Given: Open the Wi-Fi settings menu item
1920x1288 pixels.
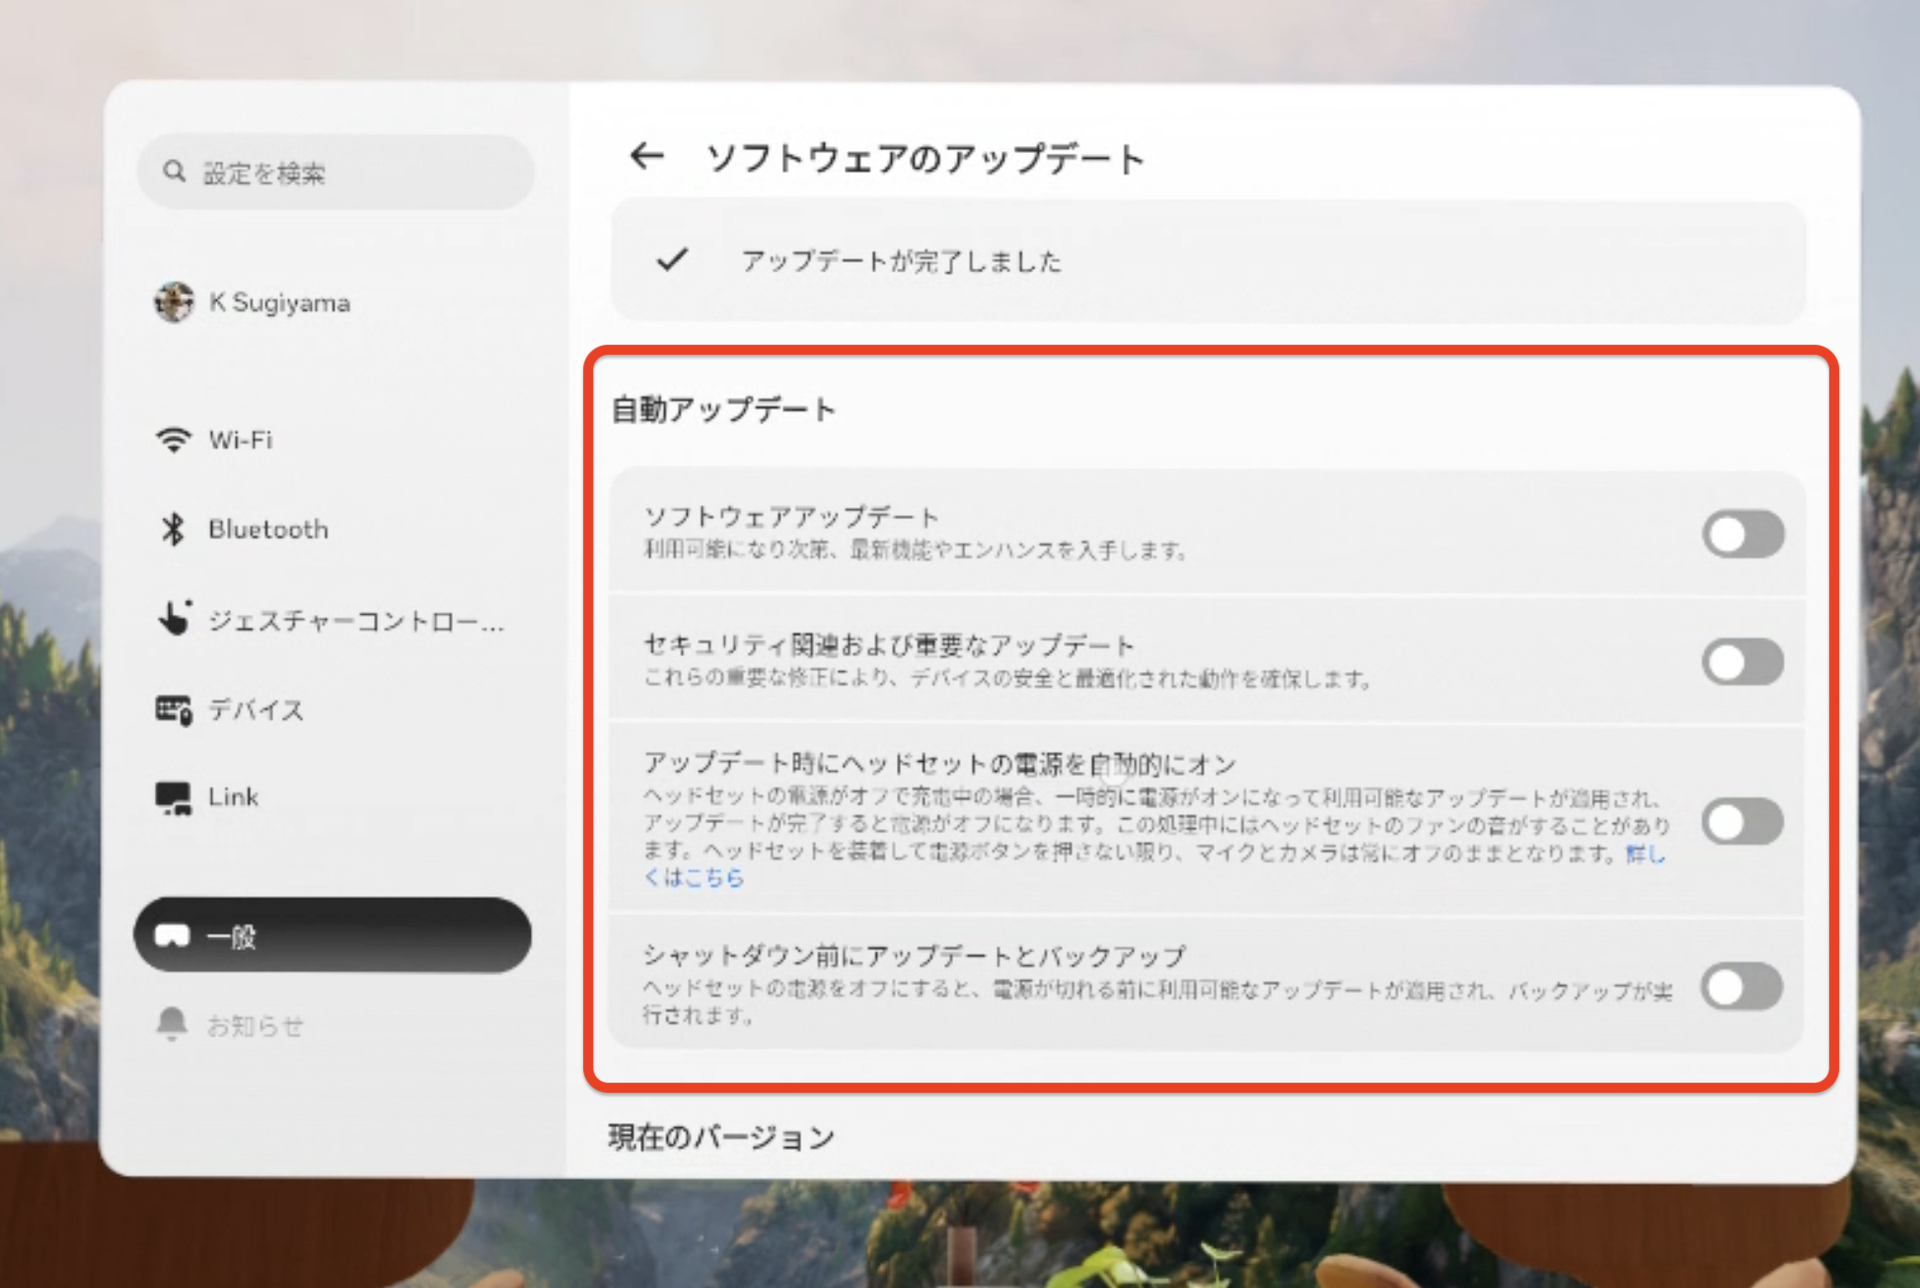Looking at the screenshot, I should (x=333, y=440).
